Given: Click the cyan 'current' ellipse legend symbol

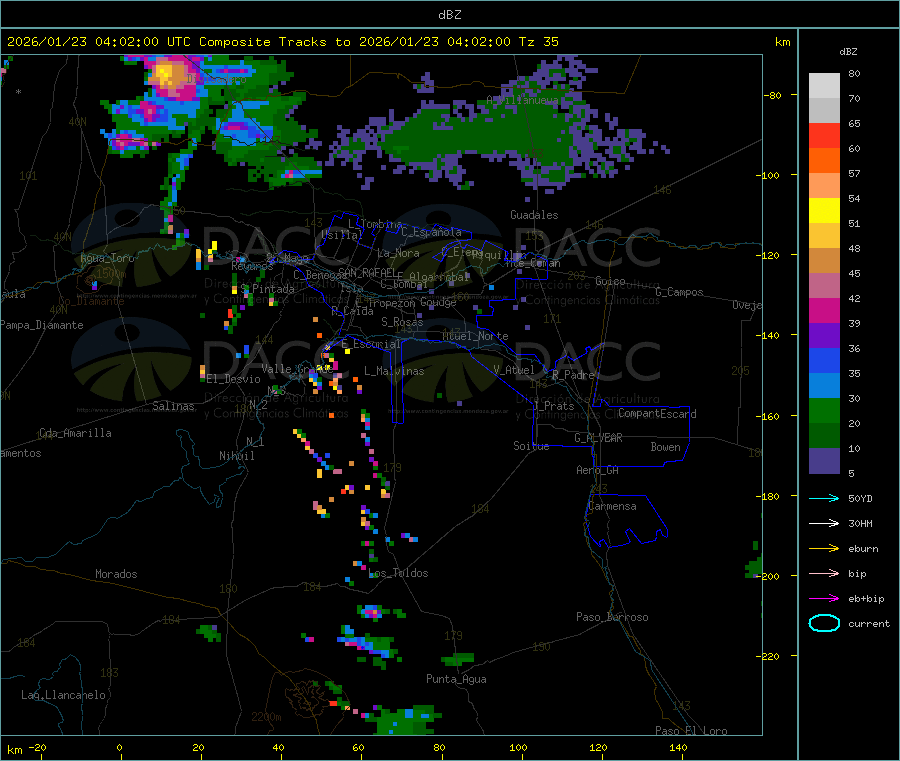Looking at the screenshot, I should [x=824, y=623].
